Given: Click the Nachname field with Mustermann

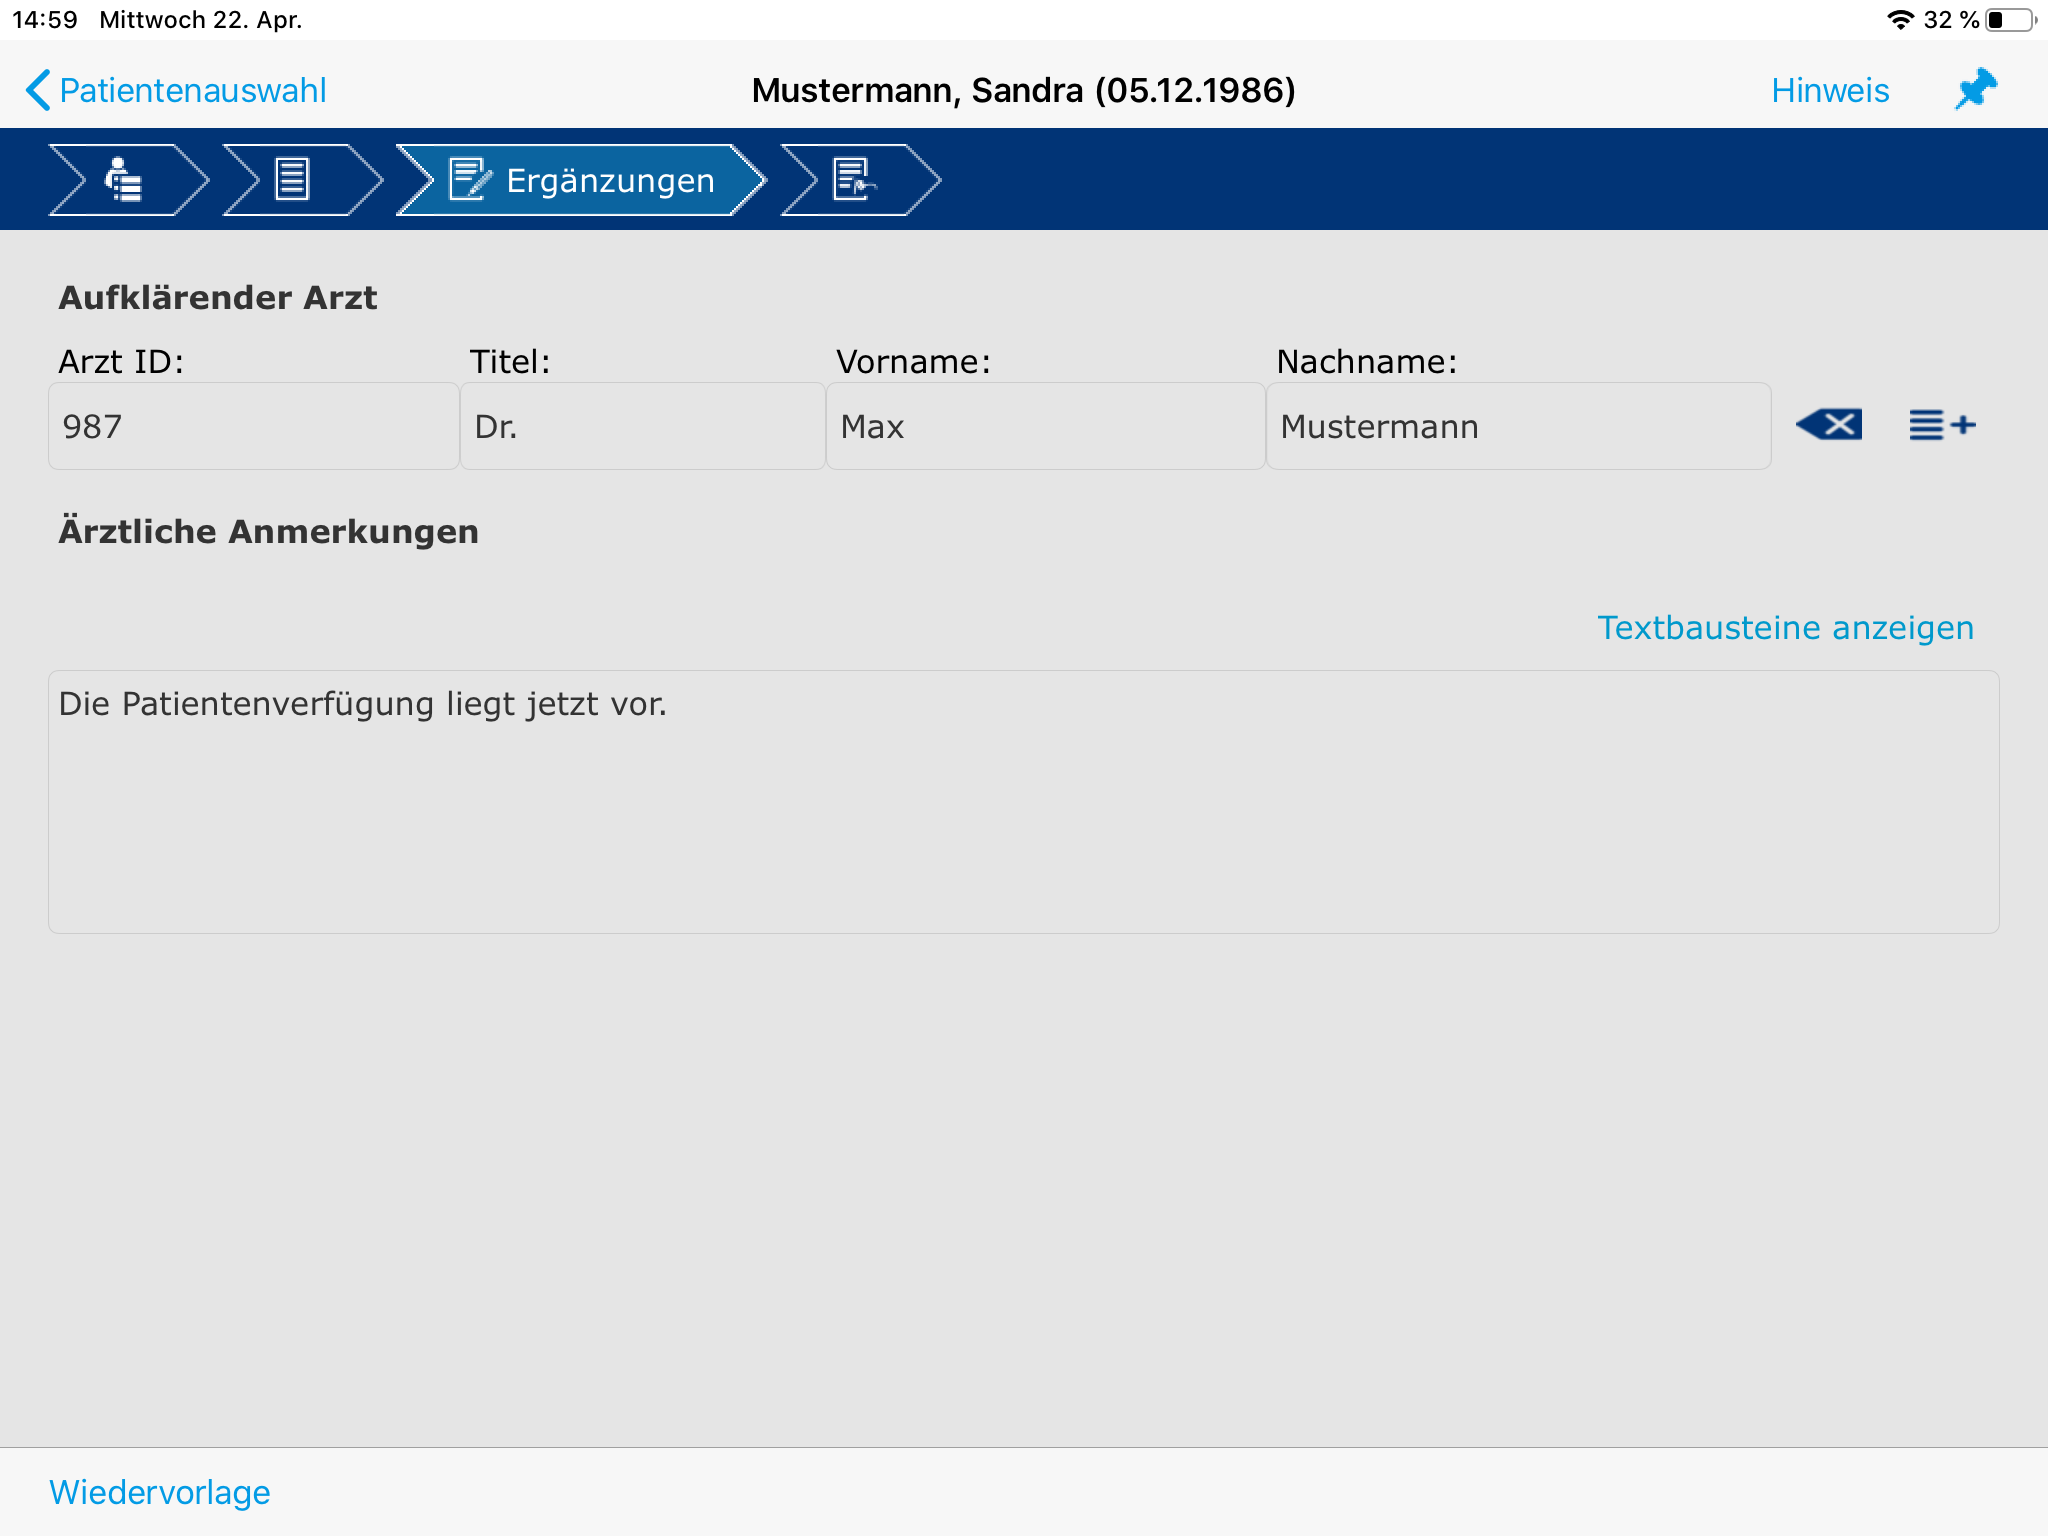Looking at the screenshot, I should [1518, 427].
